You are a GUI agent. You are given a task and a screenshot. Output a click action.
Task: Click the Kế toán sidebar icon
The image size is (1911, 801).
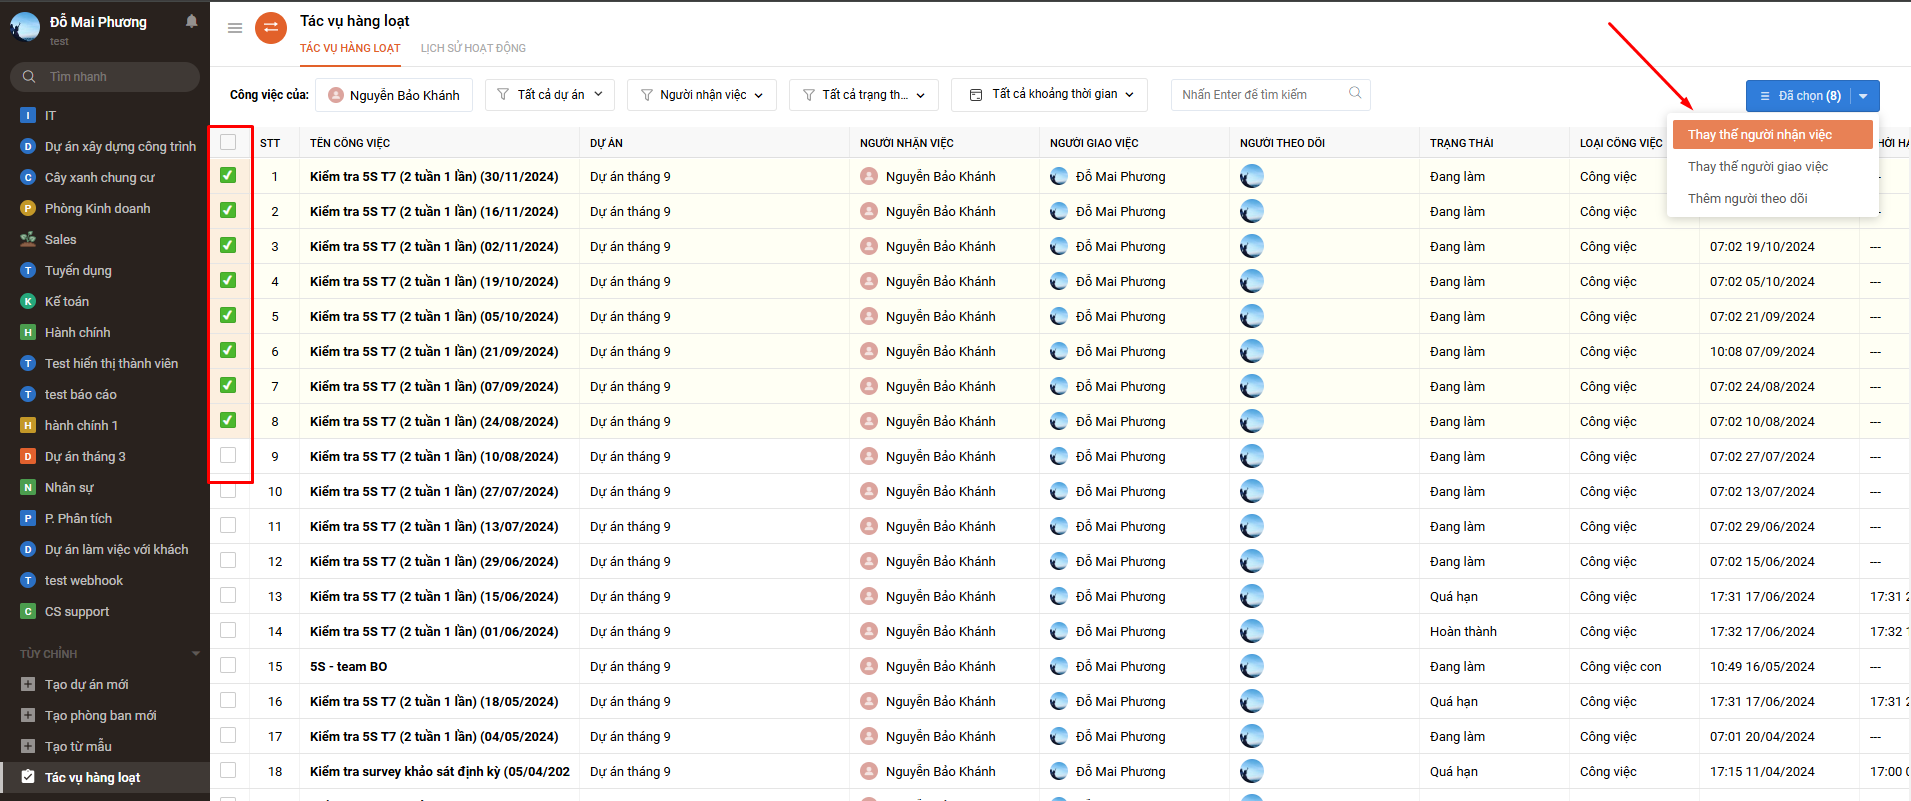(x=28, y=301)
